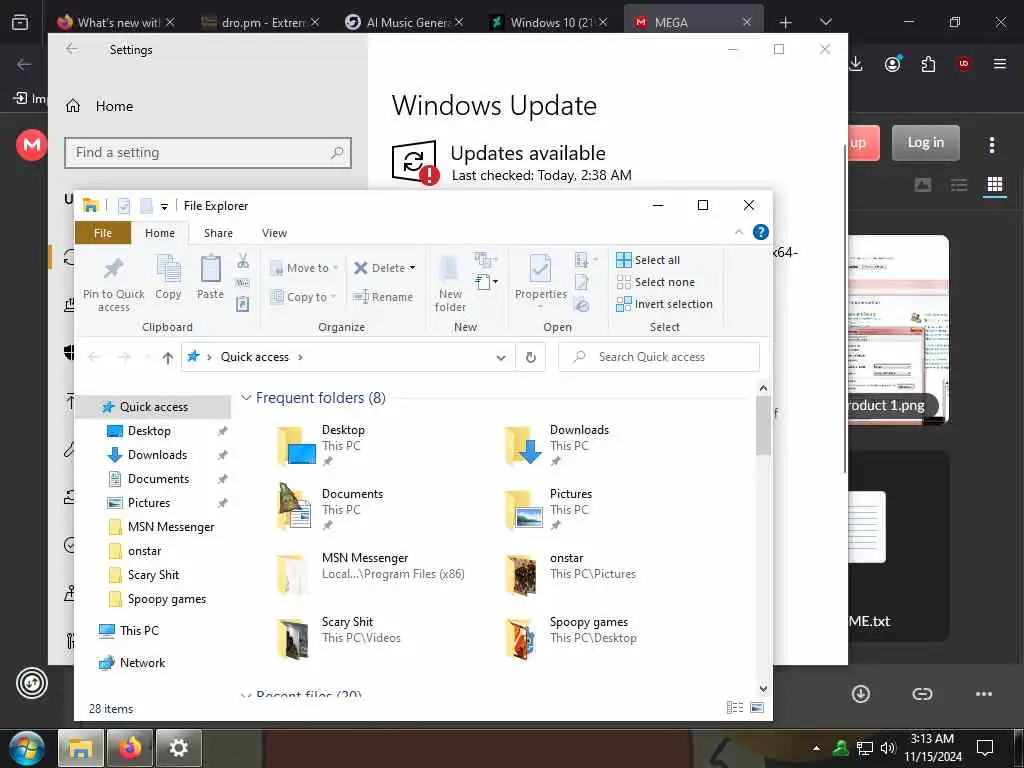Open Firefox list all tabs chevron
The height and width of the screenshot is (768, 1024).
coord(825,22)
